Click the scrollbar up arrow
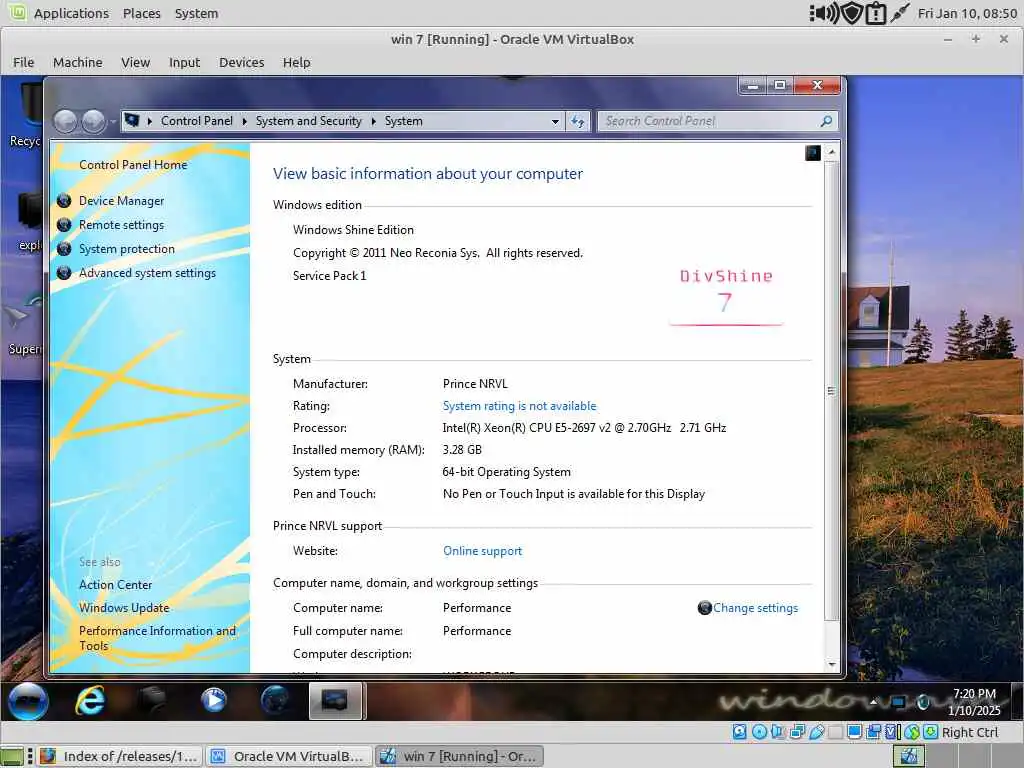This screenshot has height=768, width=1024. click(831, 152)
